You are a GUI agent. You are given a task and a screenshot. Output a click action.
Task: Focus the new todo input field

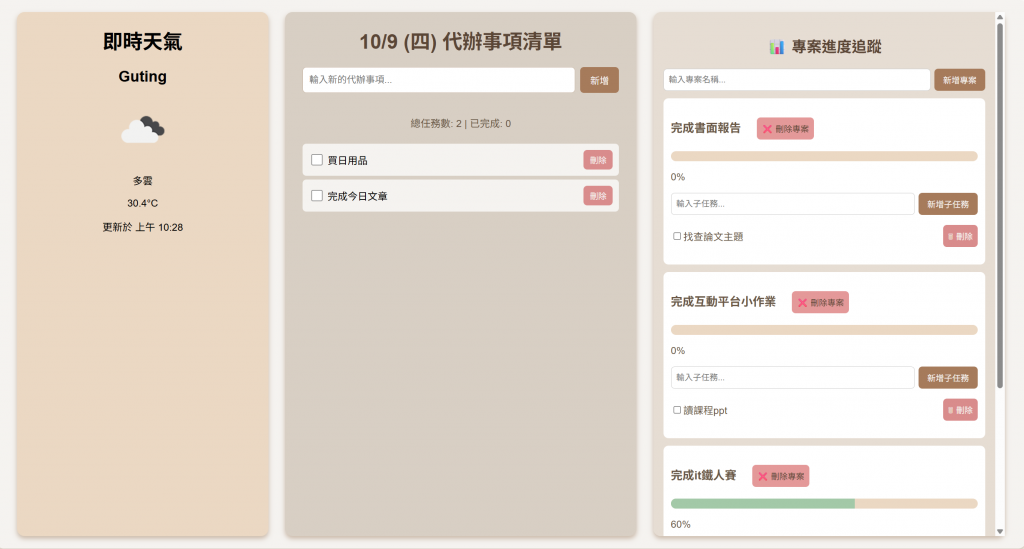pyautogui.click(x=439, y=80)
